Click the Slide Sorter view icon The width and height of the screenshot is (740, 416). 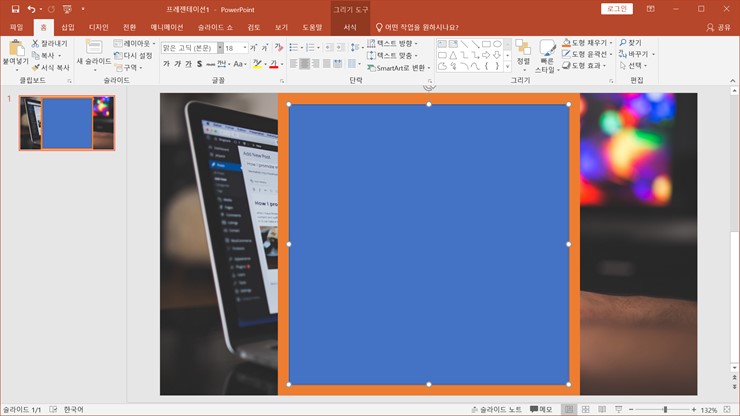tap(586, 409)
